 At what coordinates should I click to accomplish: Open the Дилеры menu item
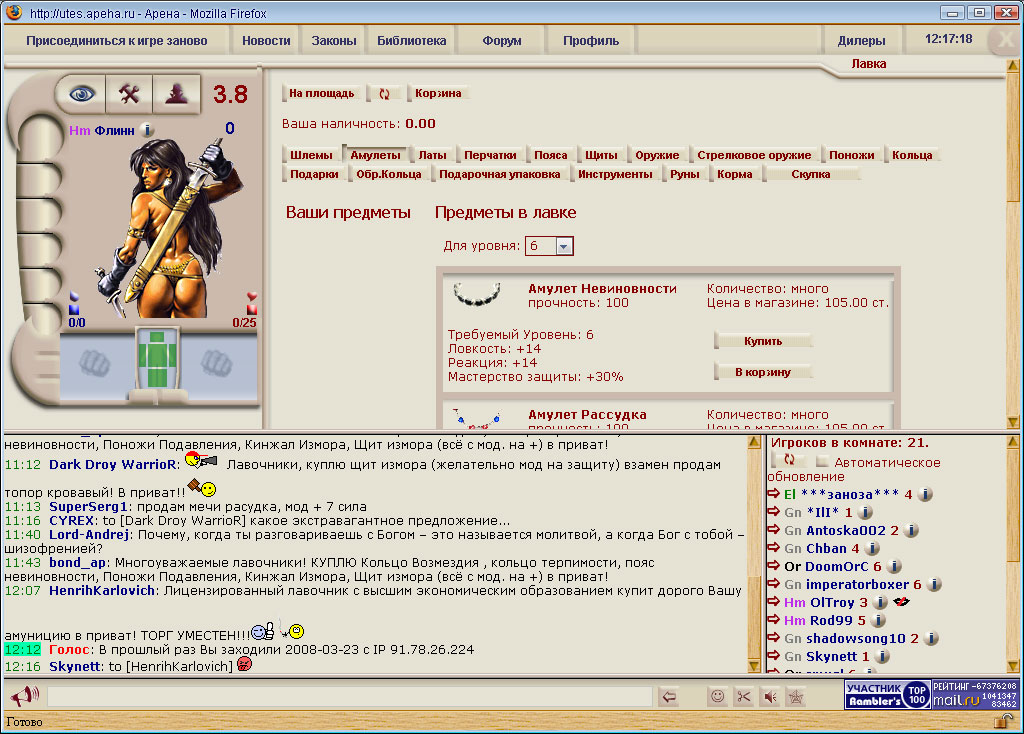(861, 40)
